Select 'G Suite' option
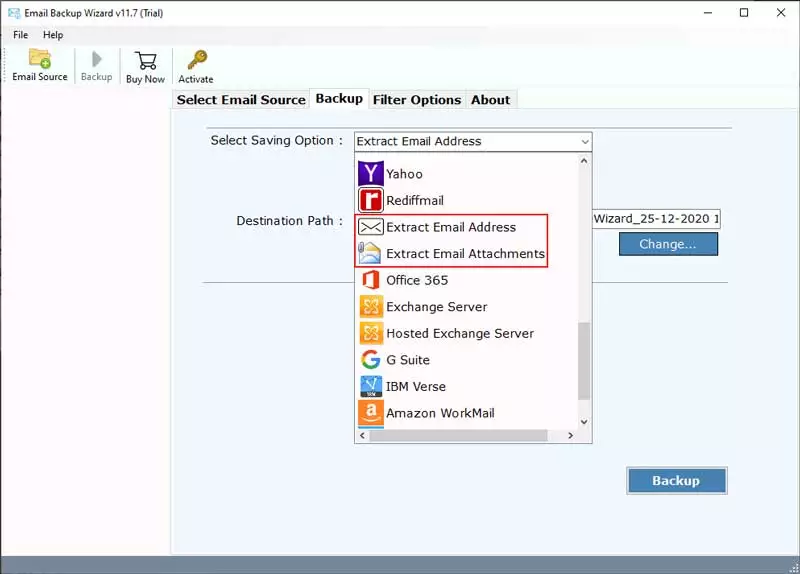800x574 pixels. coord(408,360)
